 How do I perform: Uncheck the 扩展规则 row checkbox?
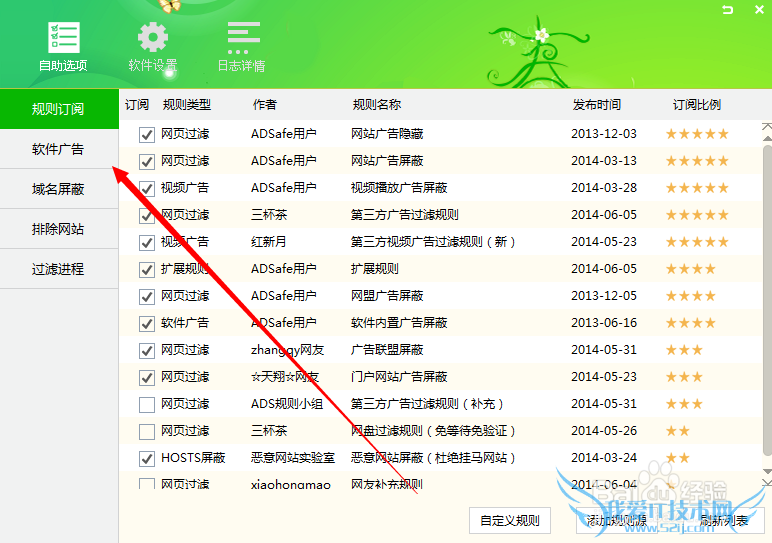[x=147, y=270]
